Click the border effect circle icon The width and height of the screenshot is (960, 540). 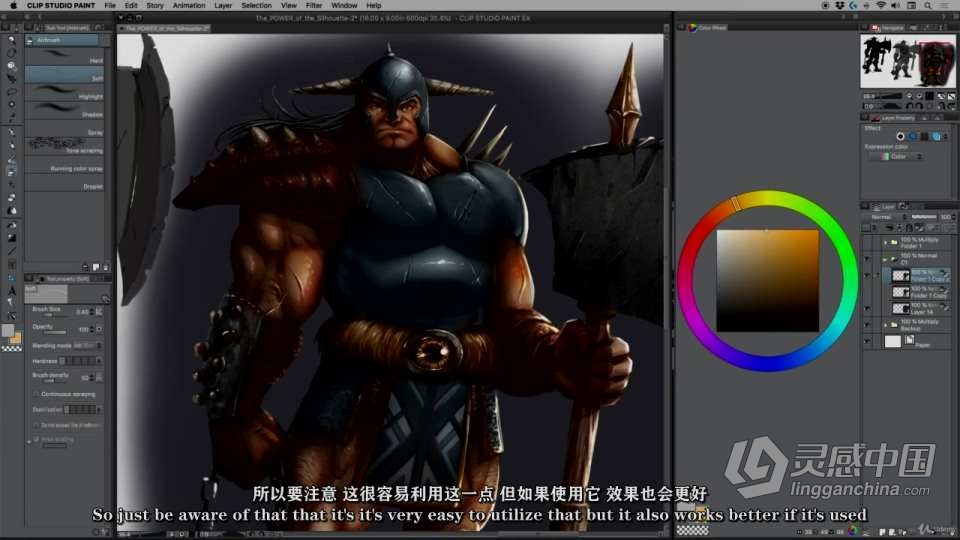pos(900,137)
